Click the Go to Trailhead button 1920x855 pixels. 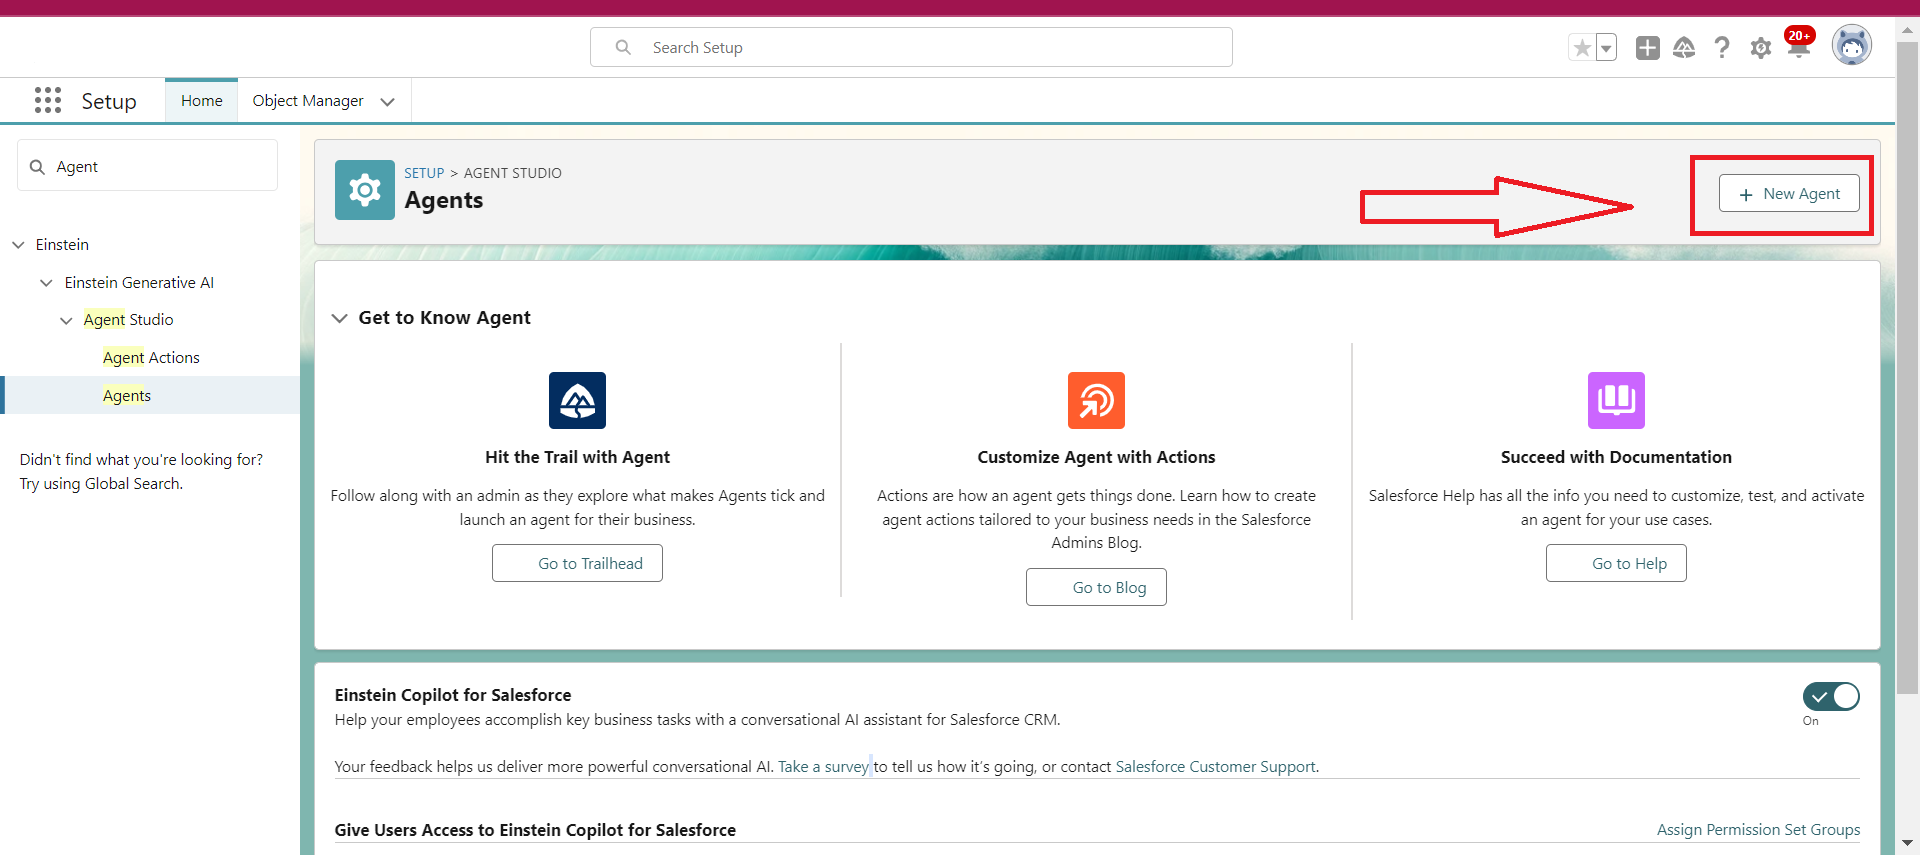577,563
